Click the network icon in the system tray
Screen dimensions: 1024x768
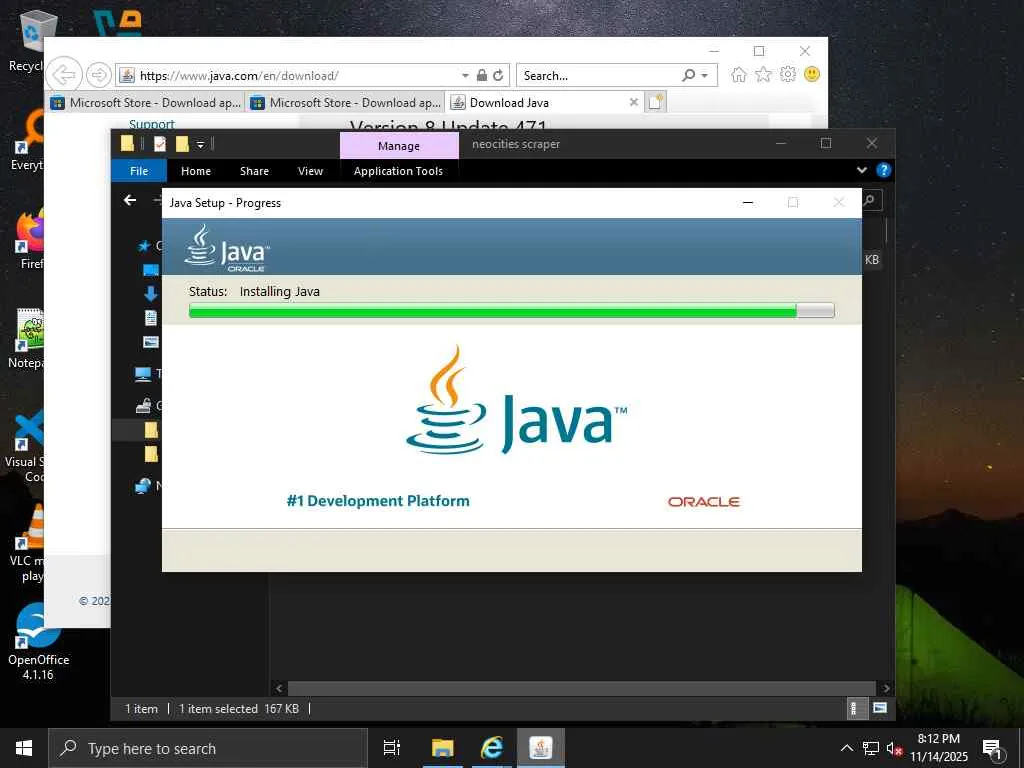(x=871, y=748)
